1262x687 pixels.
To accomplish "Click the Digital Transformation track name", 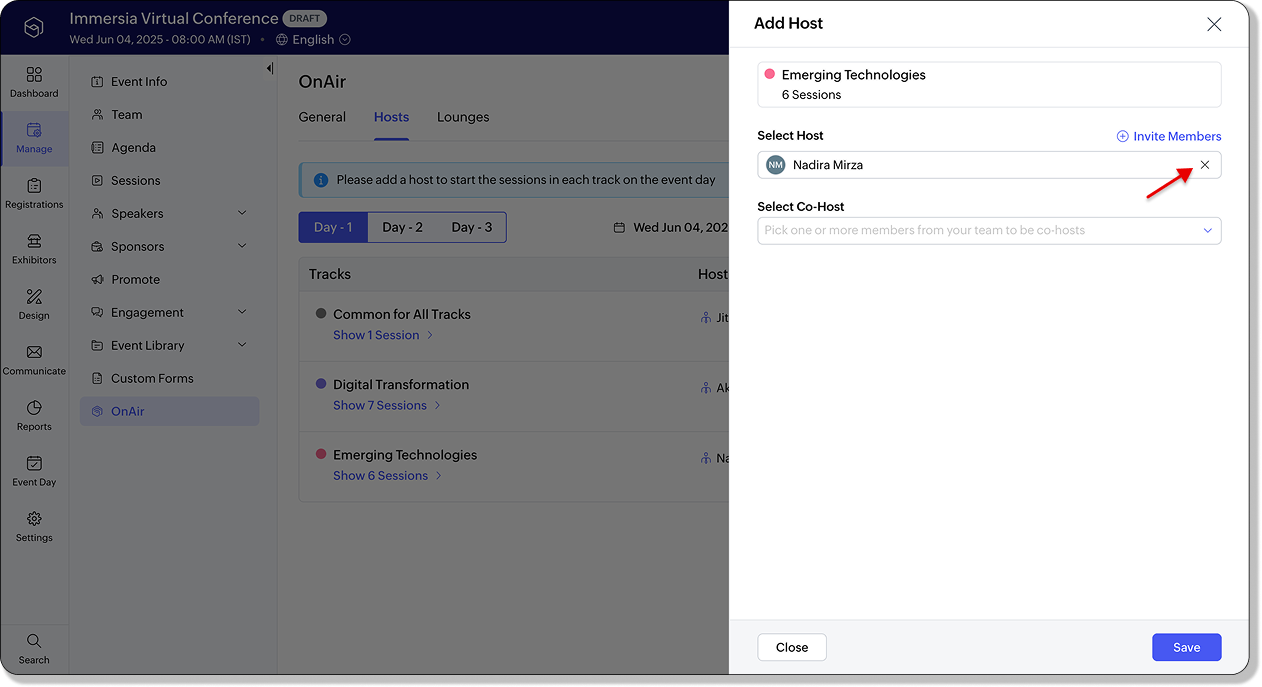I will pos(401,384).
